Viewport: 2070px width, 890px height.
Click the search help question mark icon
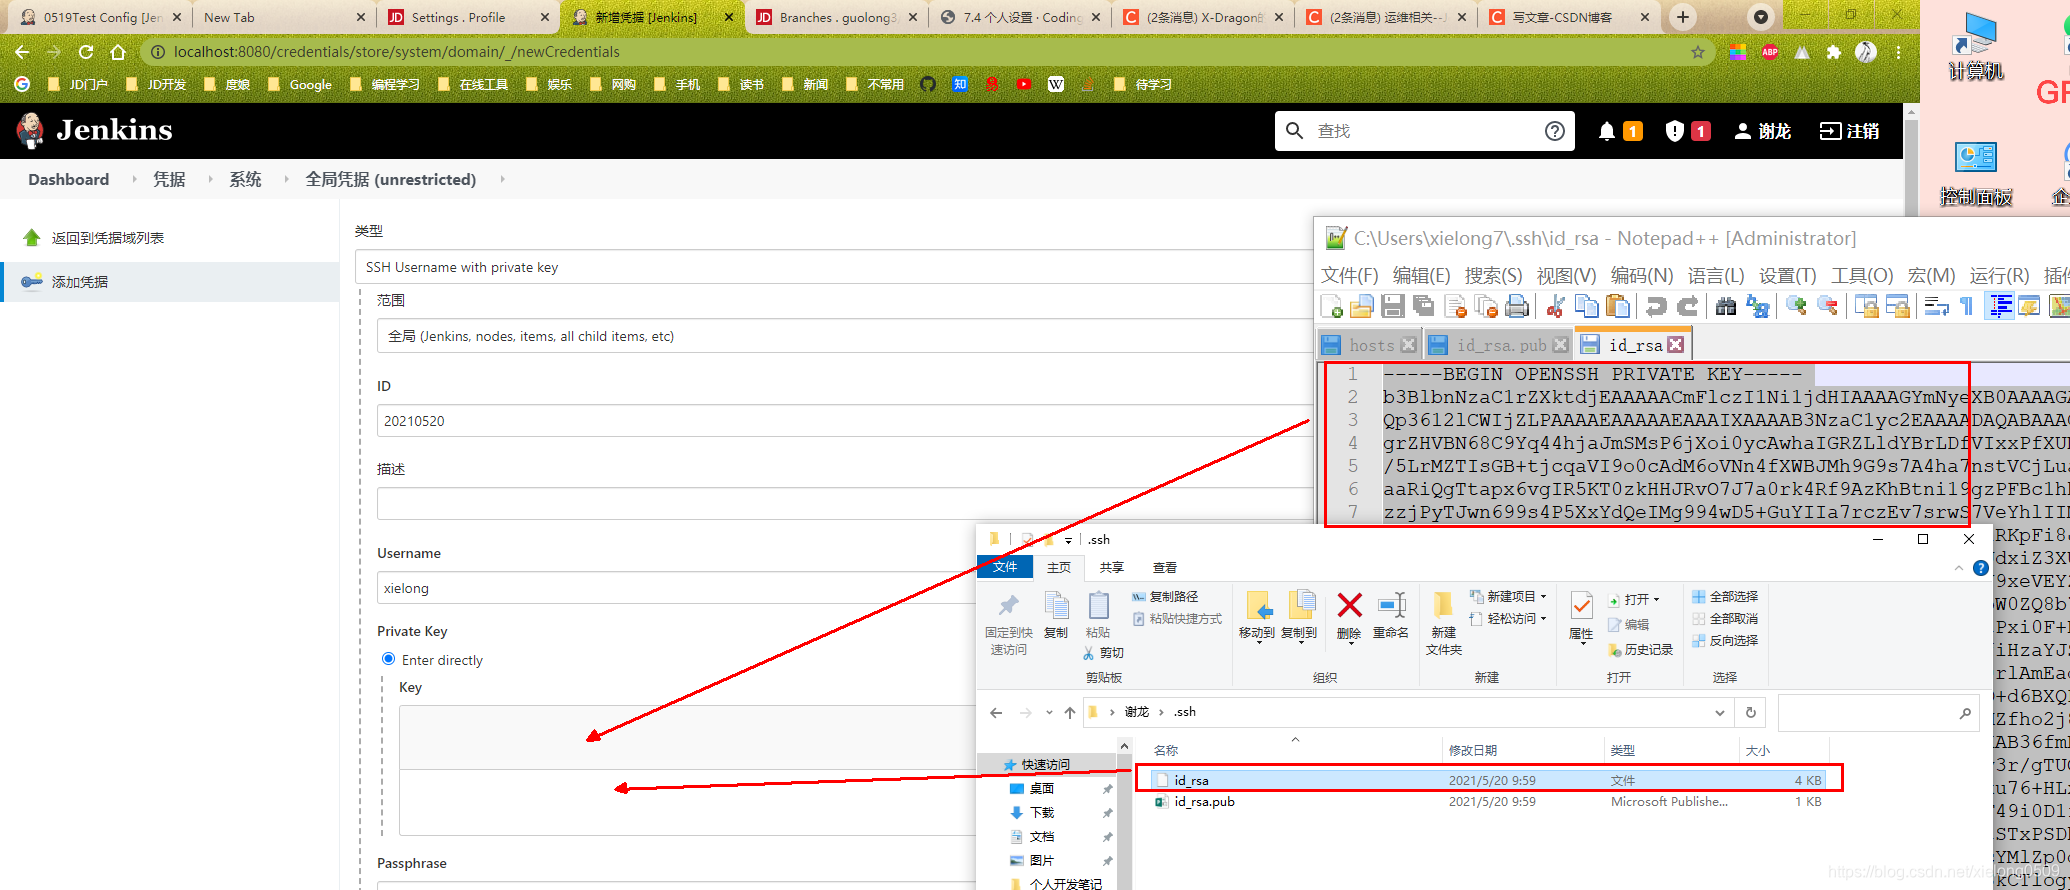pyautogui.click(x=1555, y=131)
